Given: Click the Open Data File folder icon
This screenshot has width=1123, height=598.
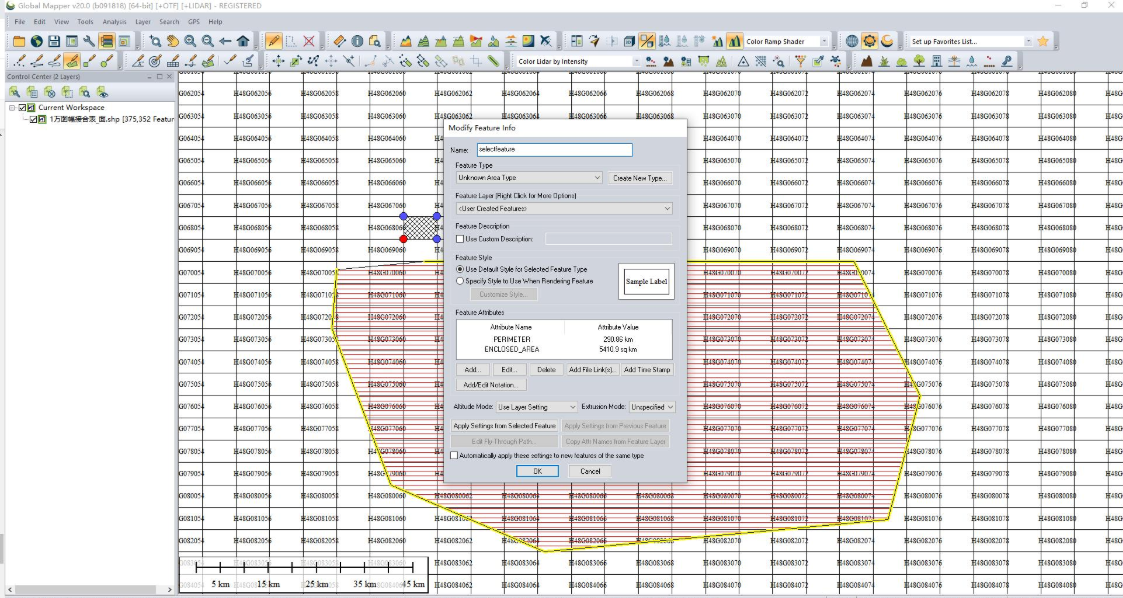Looking at the screenshot, I should 19,42.
